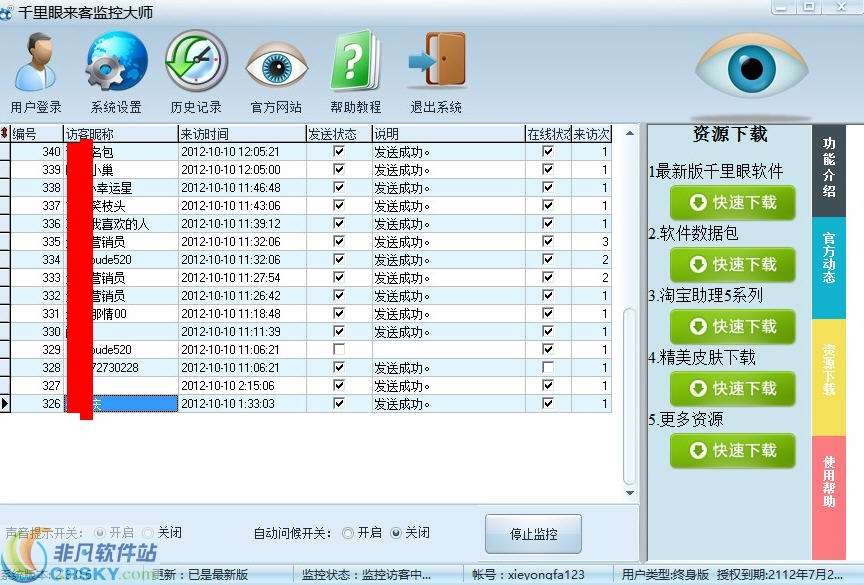Click row number 337 cell

point(36,205)
